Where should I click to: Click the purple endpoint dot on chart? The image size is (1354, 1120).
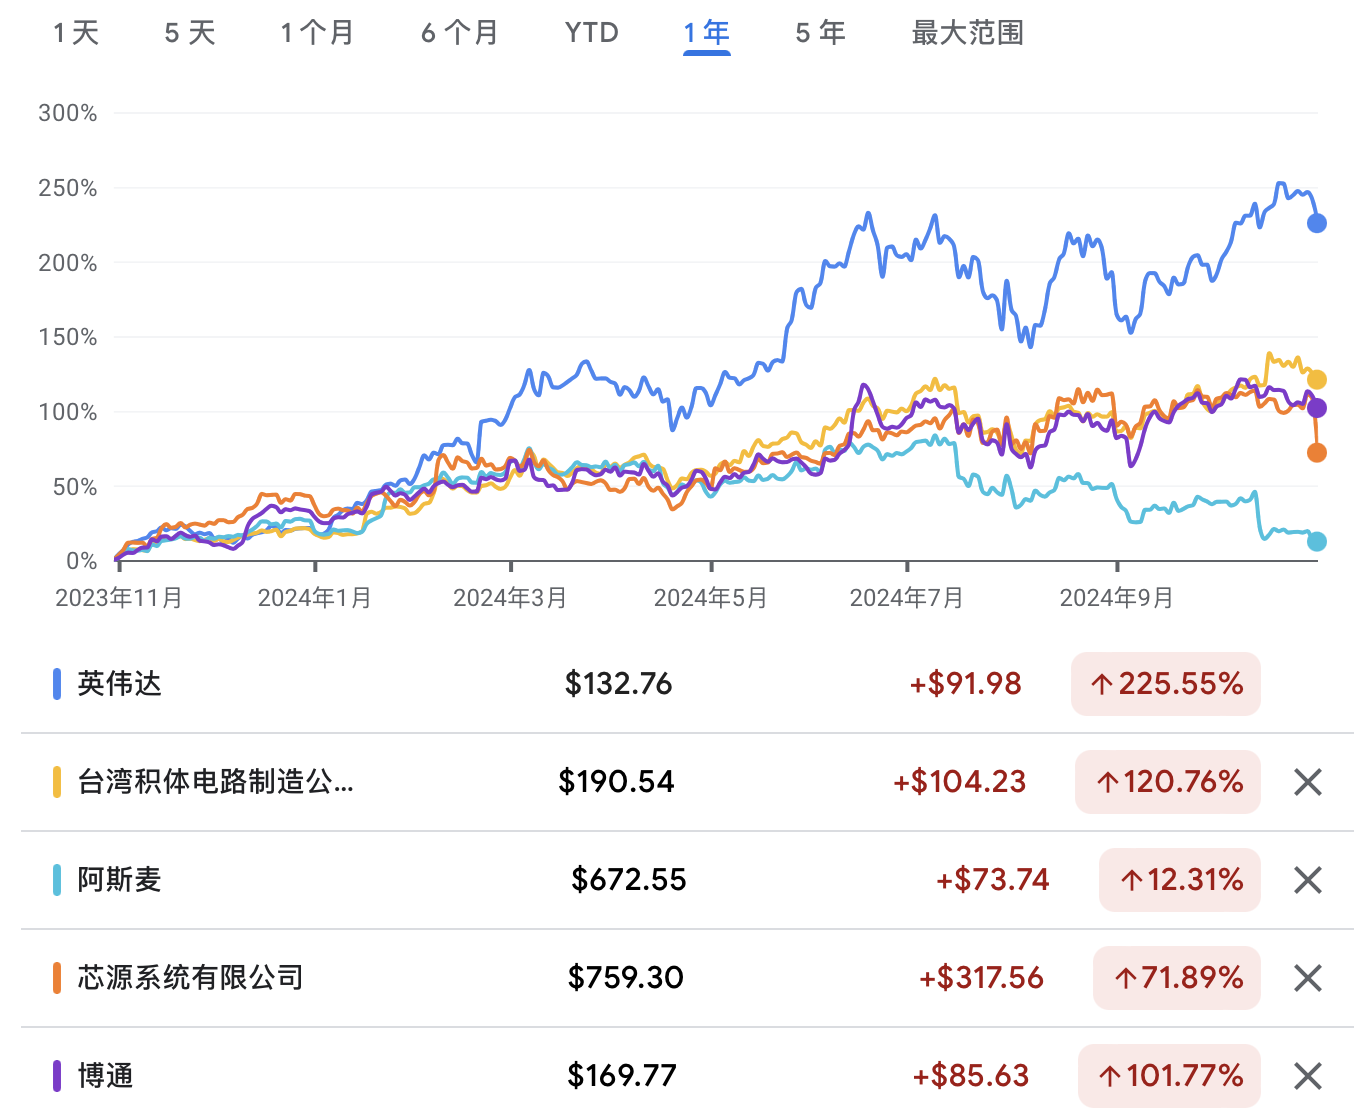[x=1317, y=408]
